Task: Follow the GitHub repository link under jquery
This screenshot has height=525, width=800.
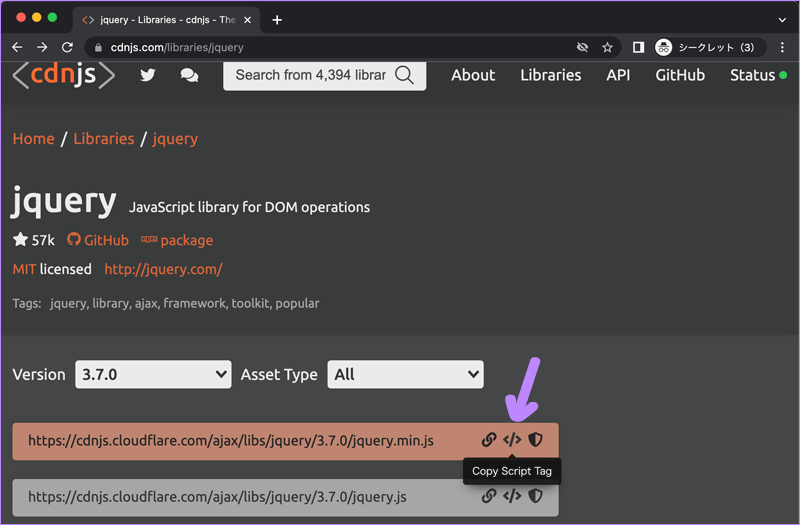Action: 98,240
